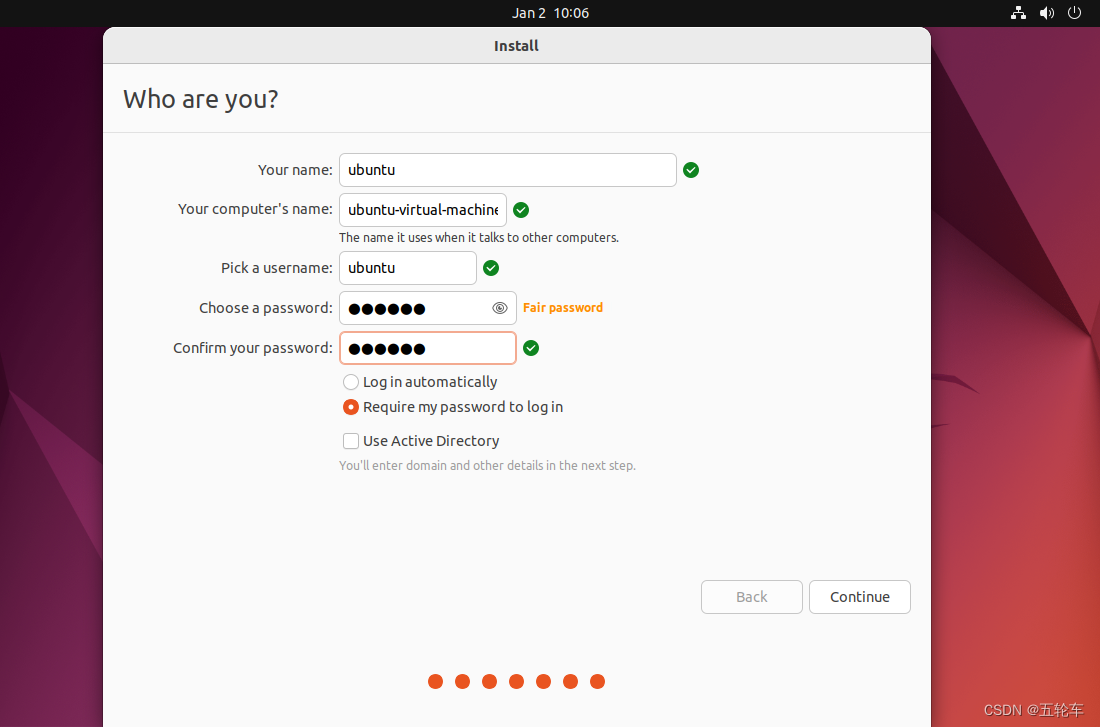Click green checkmark beside computer's name field
The width and height of the screenshot is (1100, 727).
tap(521, 210)
